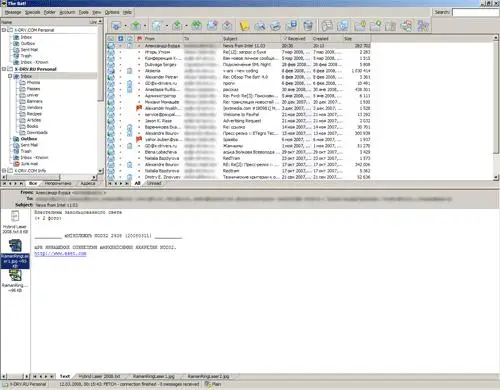Click the get new mail toolbar icon

click(116, 25)
